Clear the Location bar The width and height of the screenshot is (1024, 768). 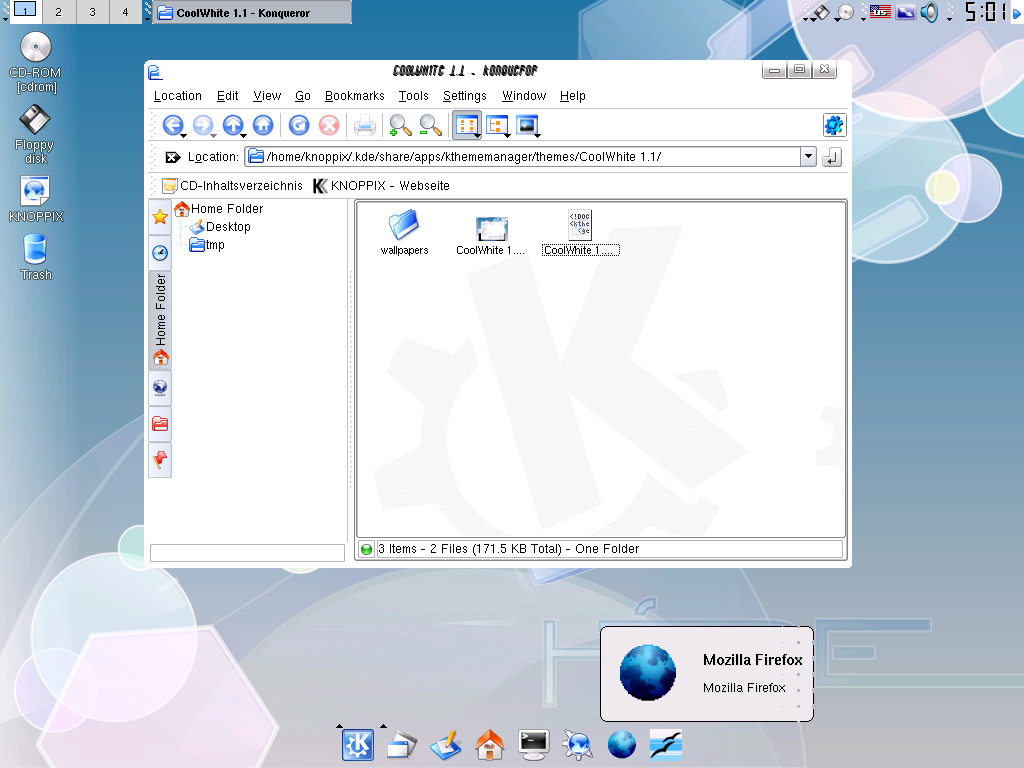coord(172,157)
